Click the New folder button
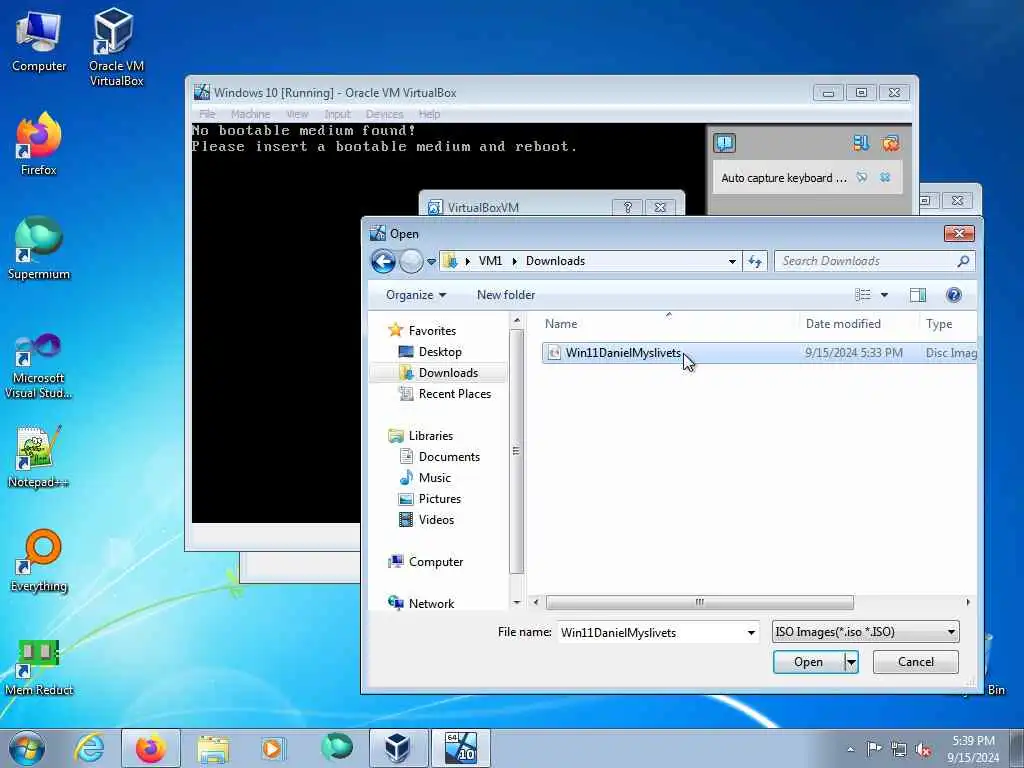 (505, 295)
